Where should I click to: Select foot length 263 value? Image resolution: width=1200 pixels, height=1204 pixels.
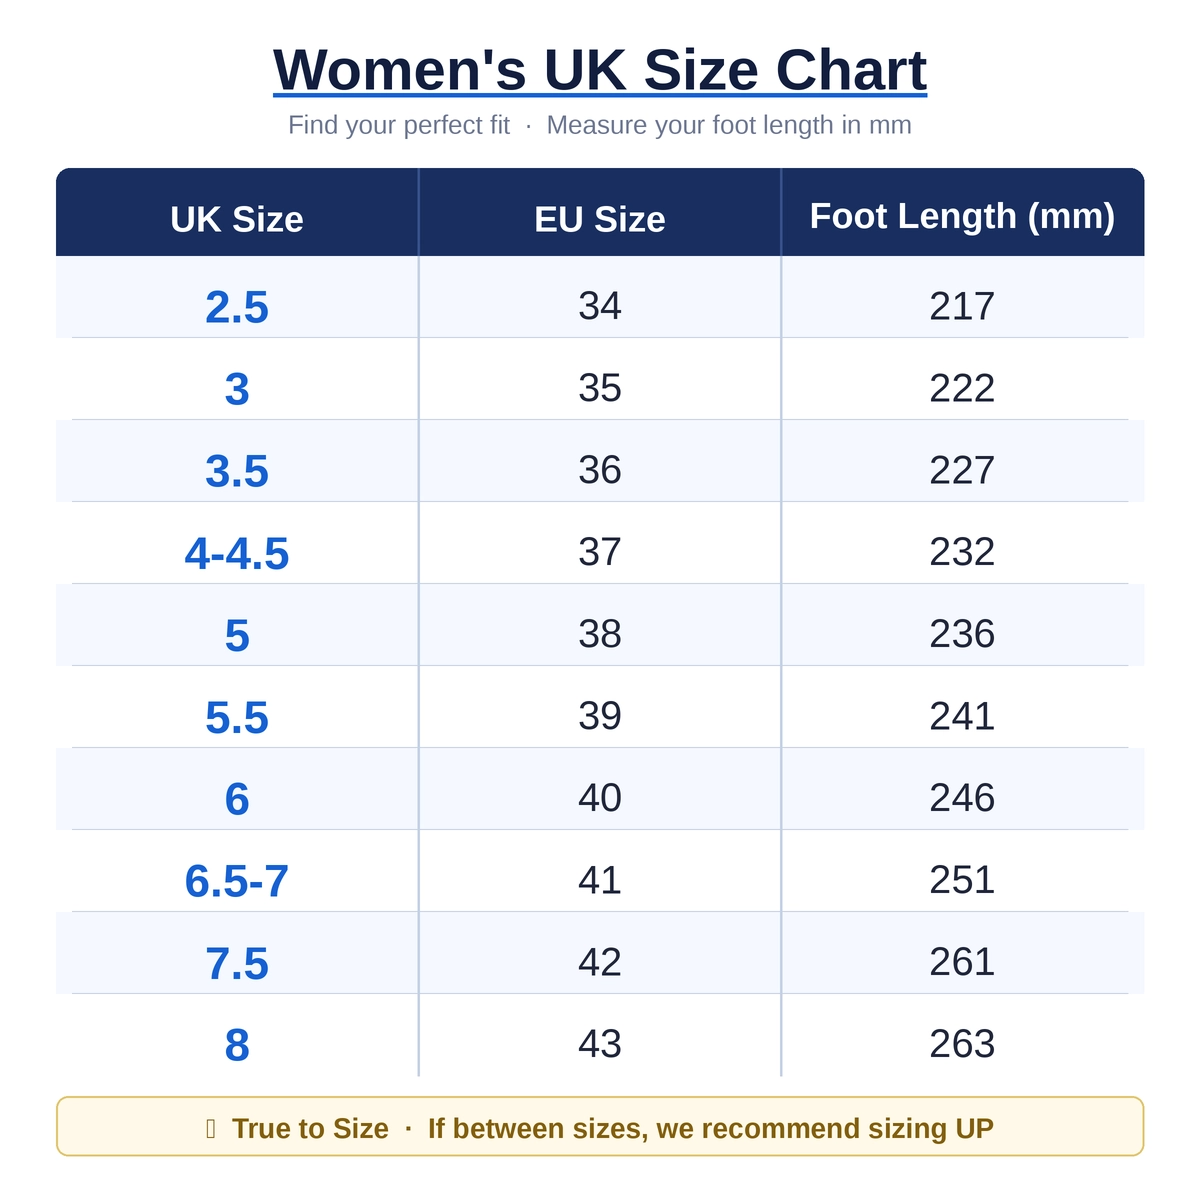[x=962, y=1044]
